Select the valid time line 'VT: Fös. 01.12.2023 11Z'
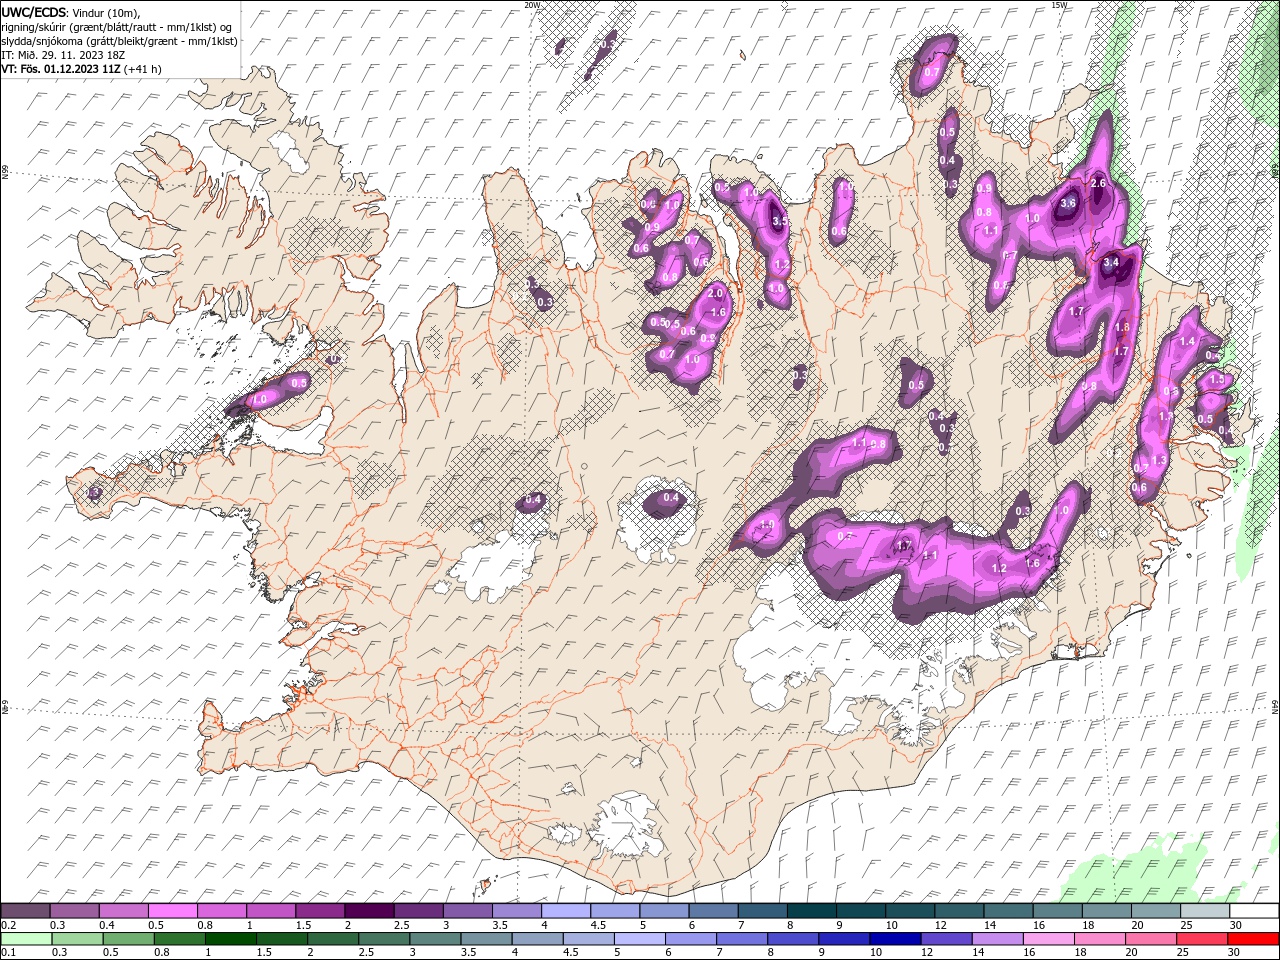The height and width of the screenshot is (960, 1280). tap(61, 69)
